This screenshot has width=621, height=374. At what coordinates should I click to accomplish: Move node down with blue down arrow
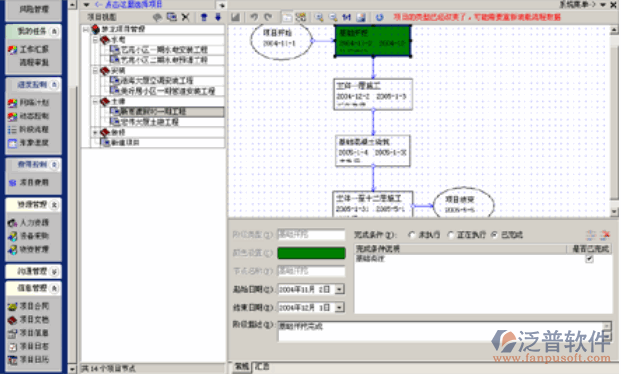pos(218,17)
